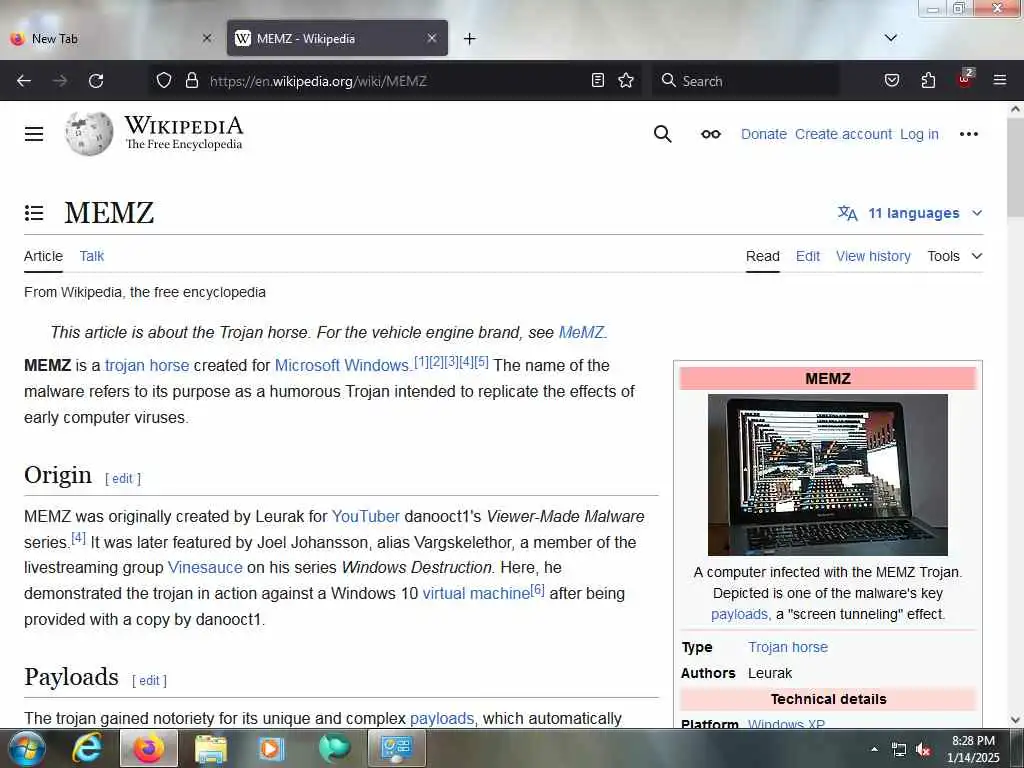The width and height of the screenshot is (1024, 768).
Task: Open the Firefox extensions puzzle icon
Action: click(x=928, y=80)
